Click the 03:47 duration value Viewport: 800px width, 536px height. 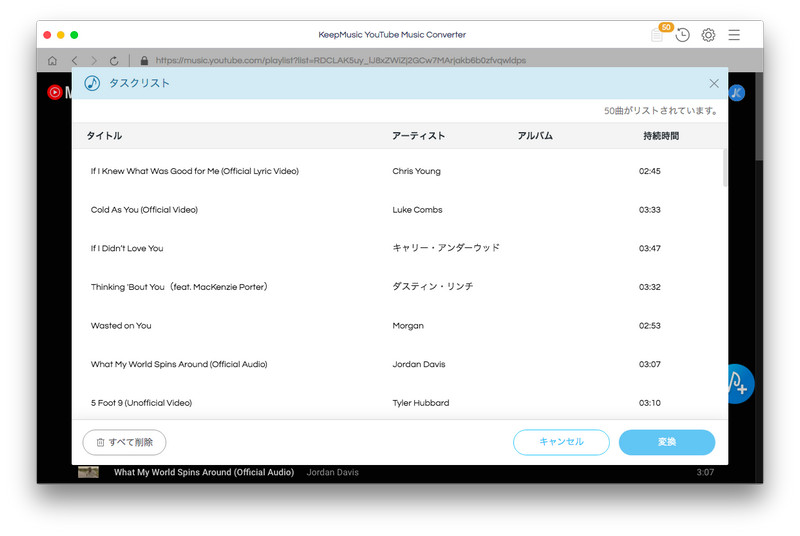(649, 248)
